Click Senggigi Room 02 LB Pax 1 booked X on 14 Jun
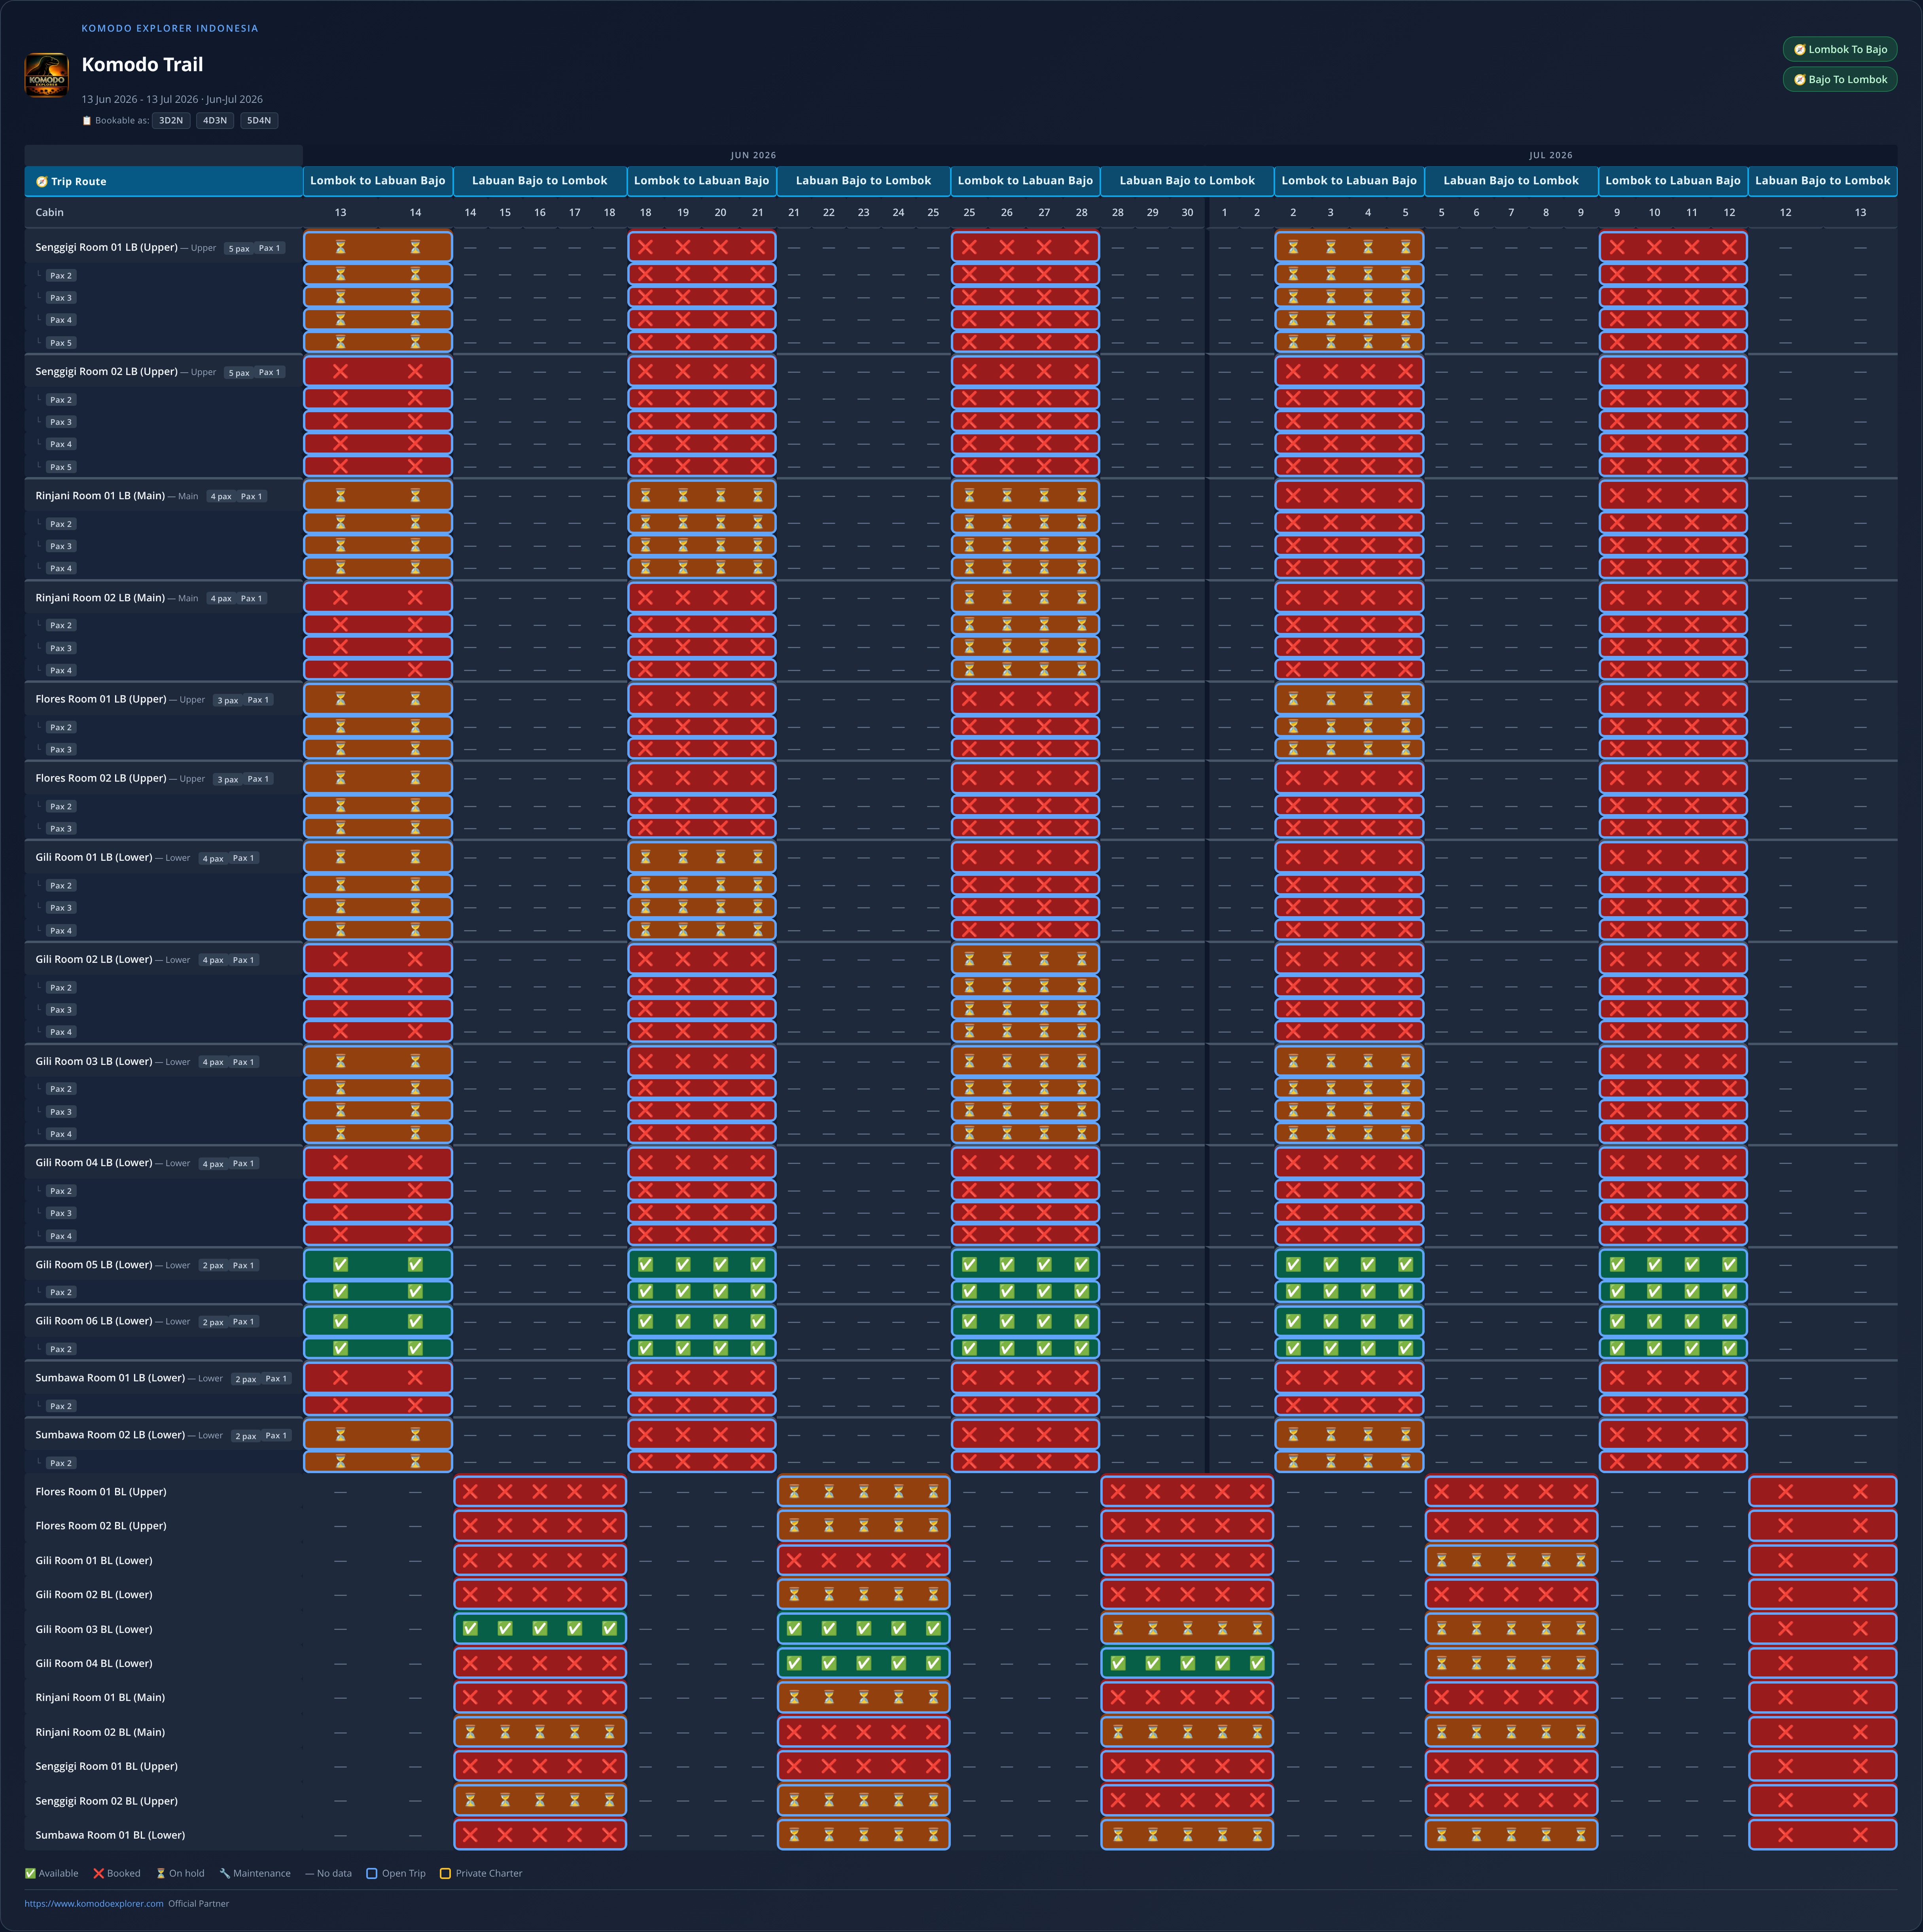 coord(415,371)
